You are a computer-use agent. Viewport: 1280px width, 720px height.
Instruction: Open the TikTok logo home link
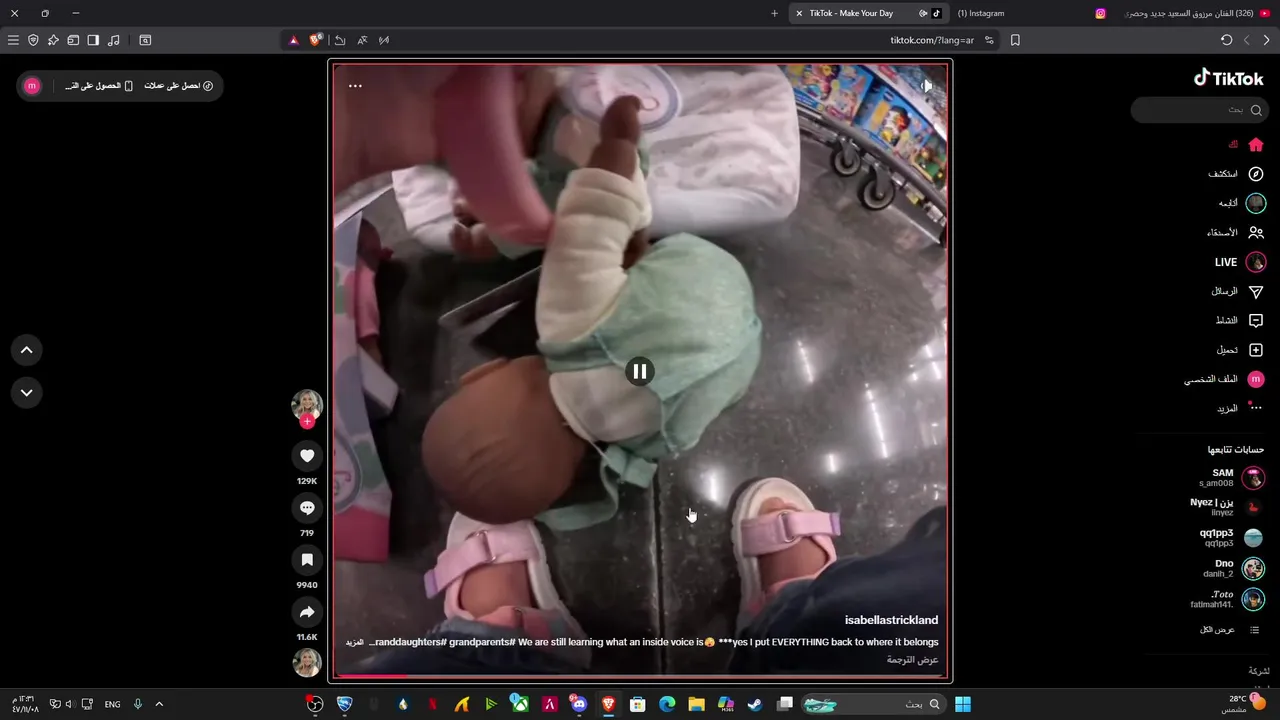[1229, 78]
